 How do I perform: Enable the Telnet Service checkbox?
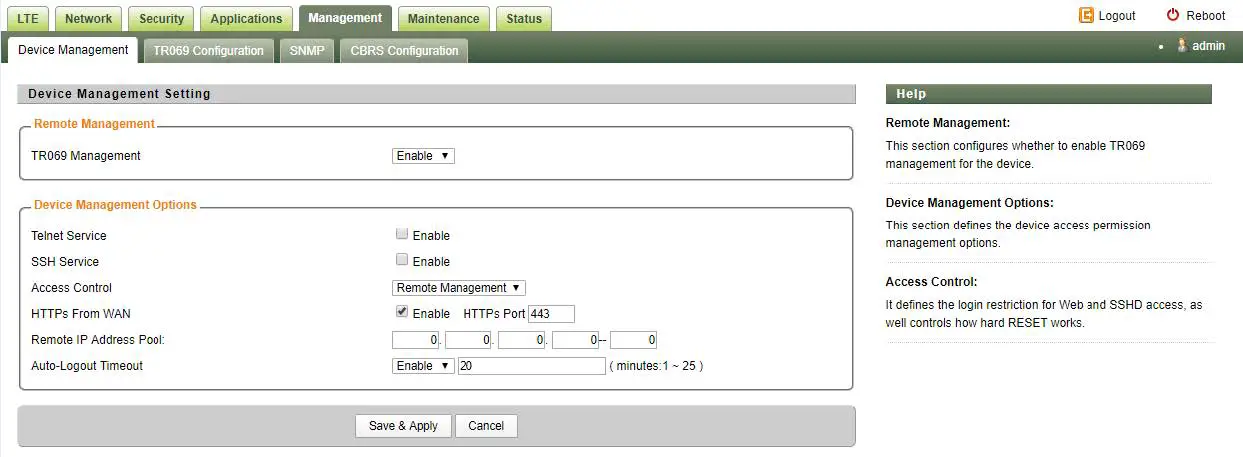[402, 234]
